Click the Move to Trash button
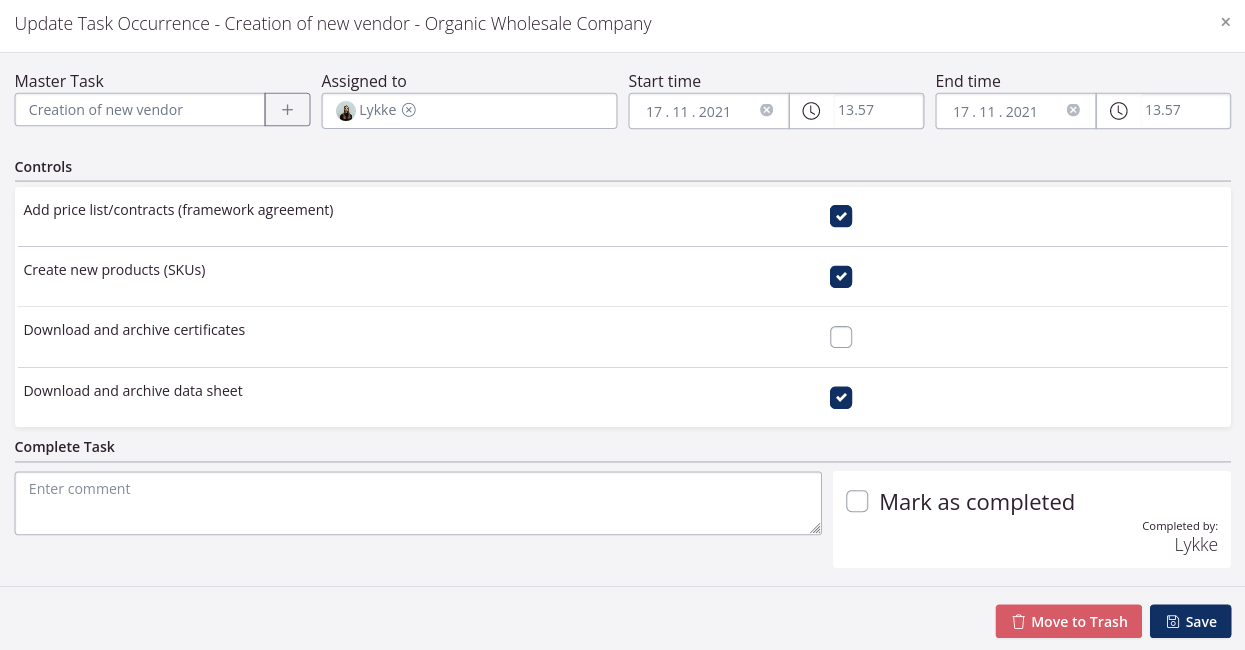Viewport: 1245px width, 650px height. pos(1068,621)
